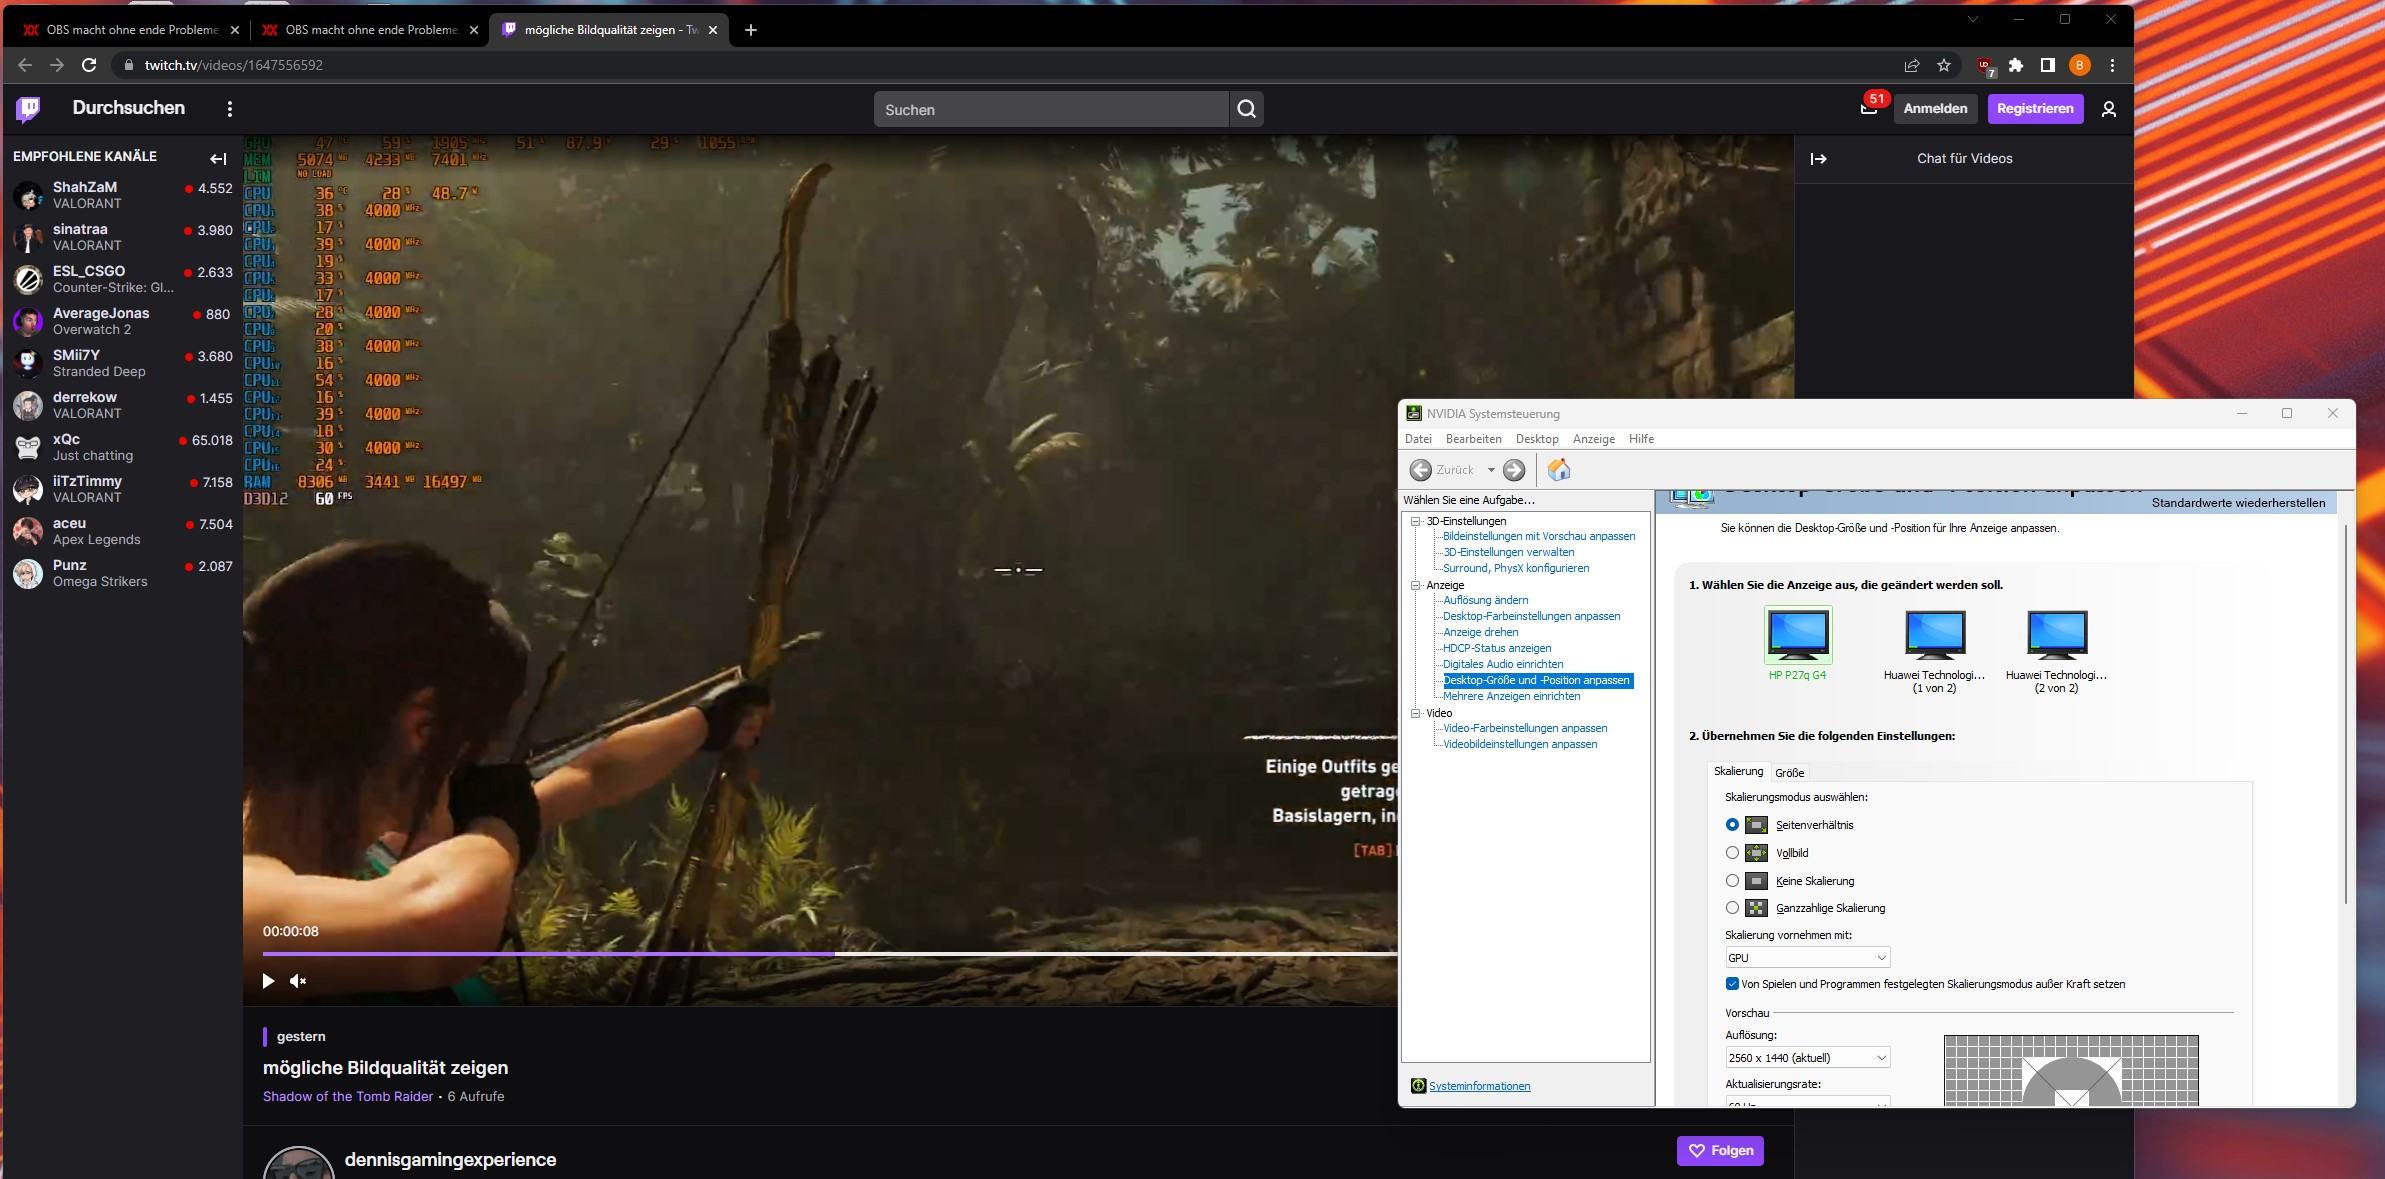Open the NVIDIA Hilfe menu
This screenshot has width=2385, height=1179.
point(1641,439)
